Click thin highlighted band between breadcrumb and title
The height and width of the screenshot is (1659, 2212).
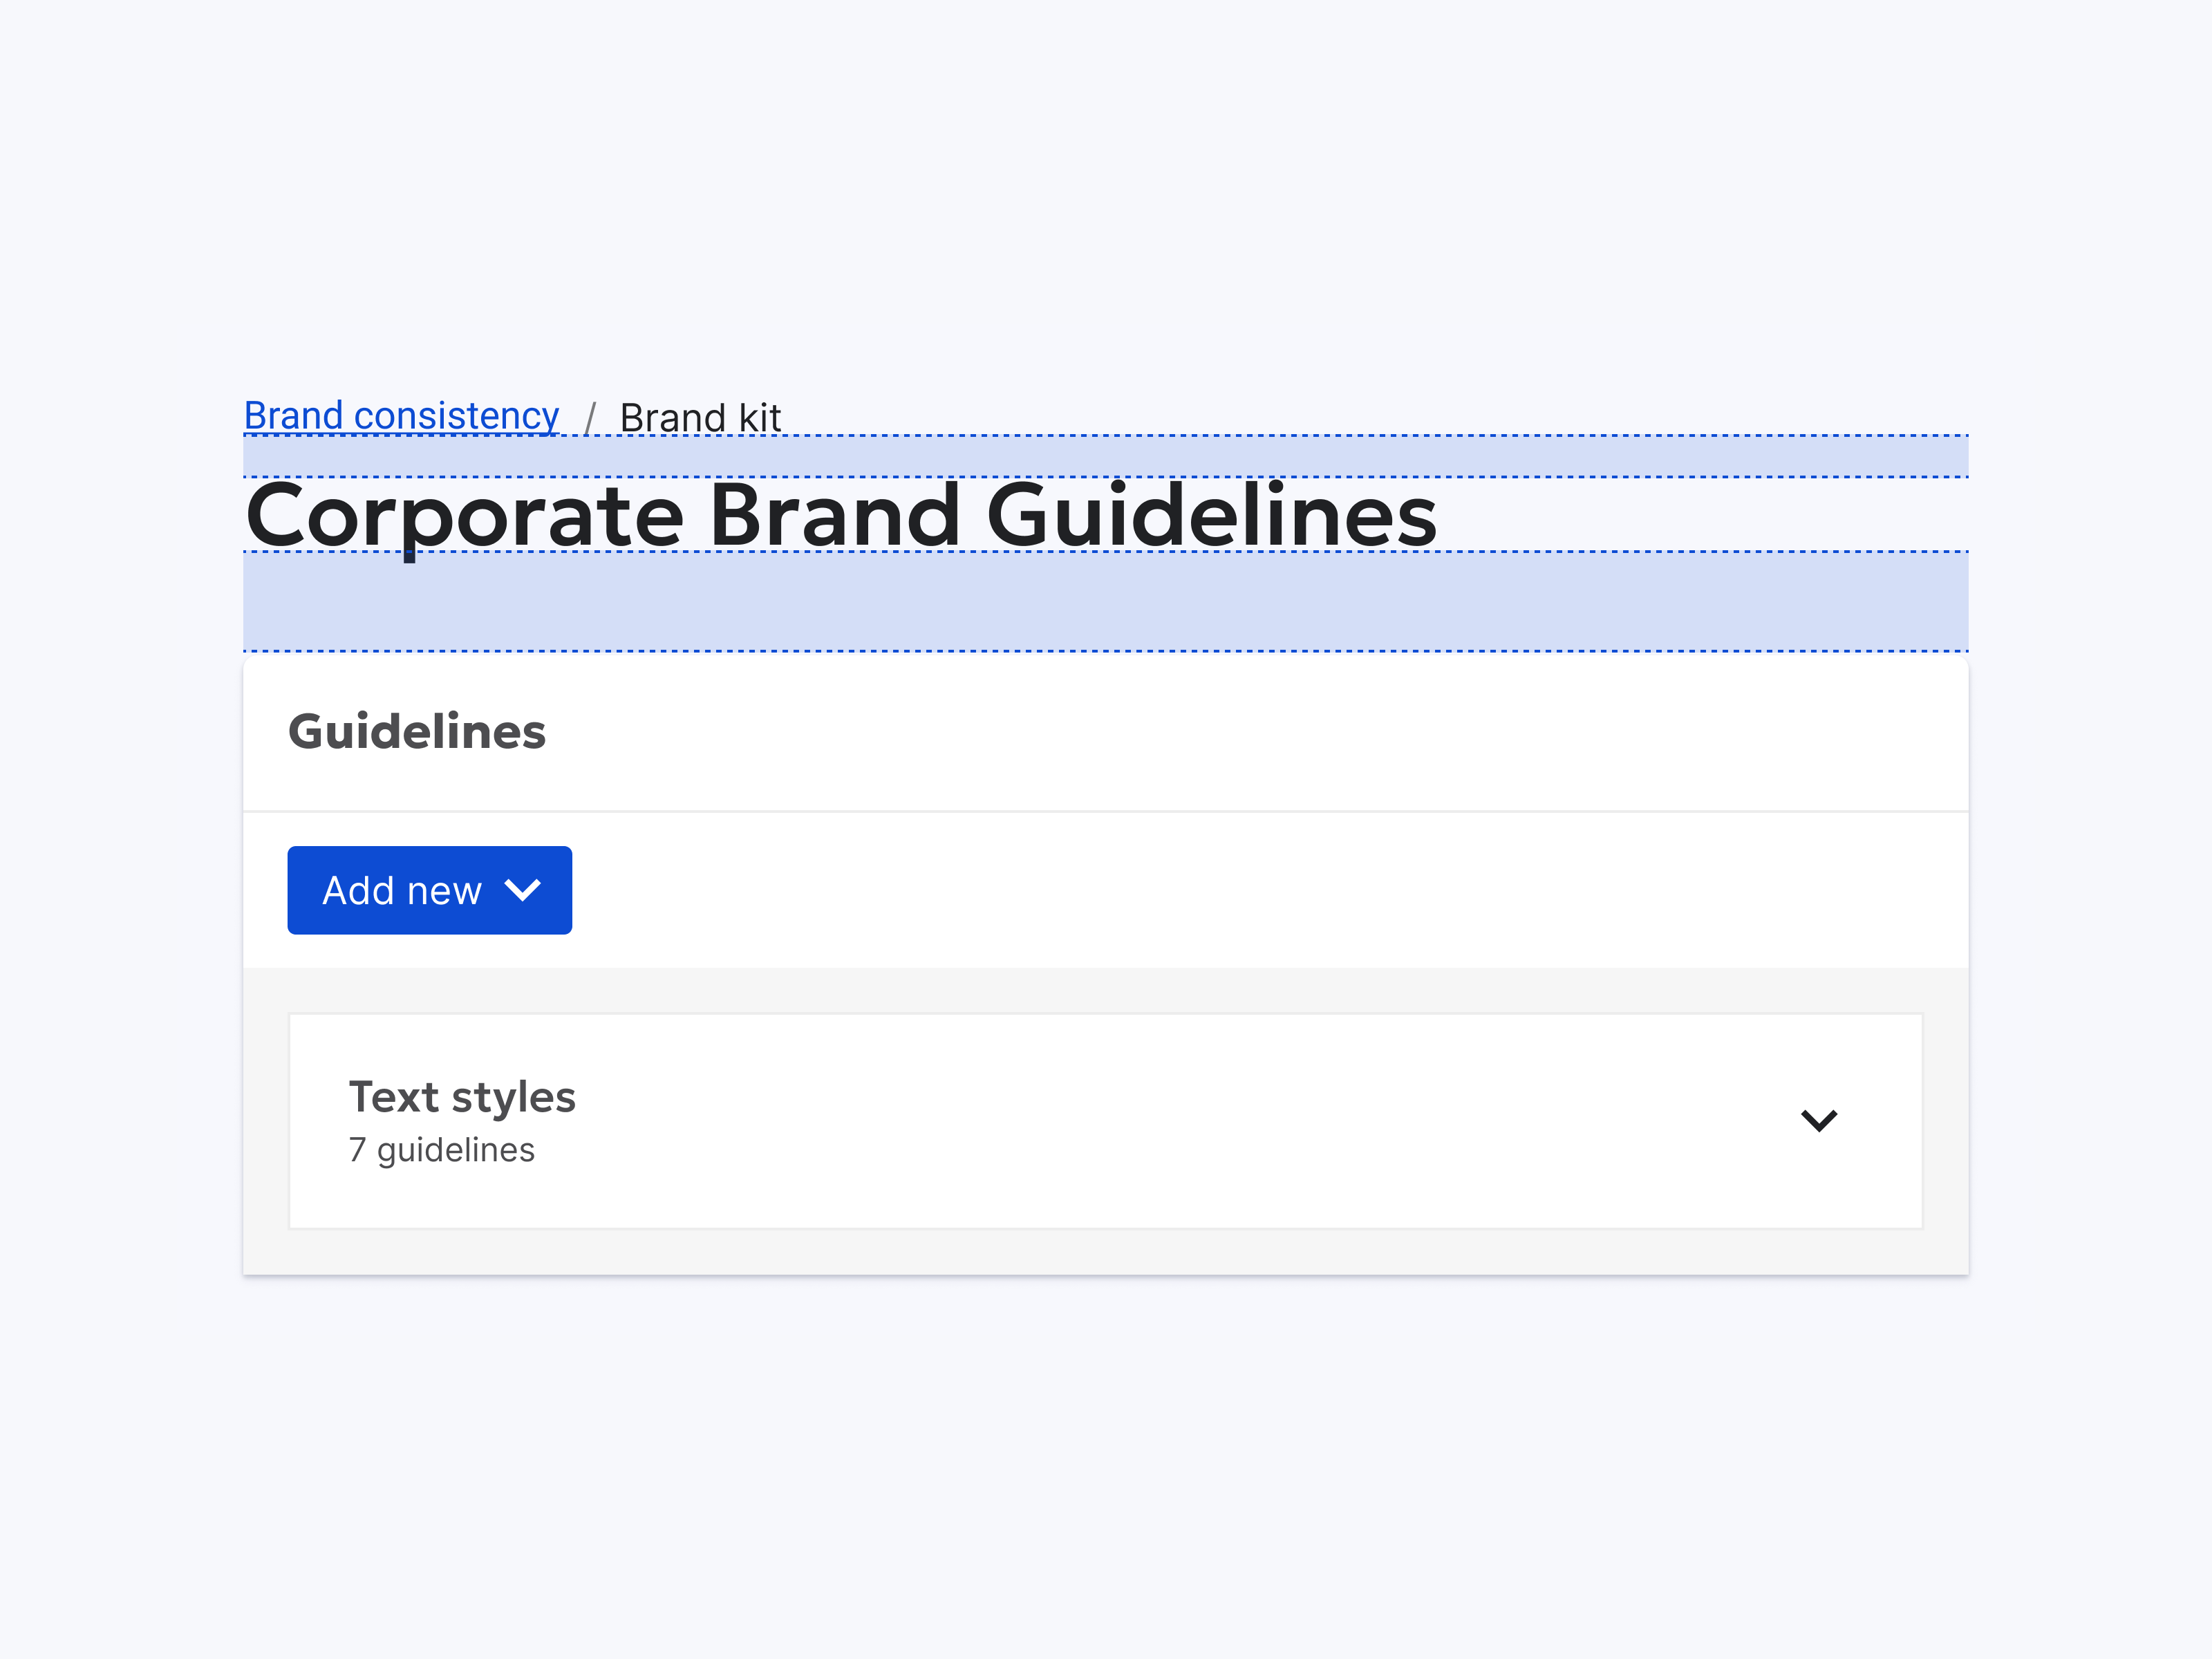click(x=1100, y=456)
